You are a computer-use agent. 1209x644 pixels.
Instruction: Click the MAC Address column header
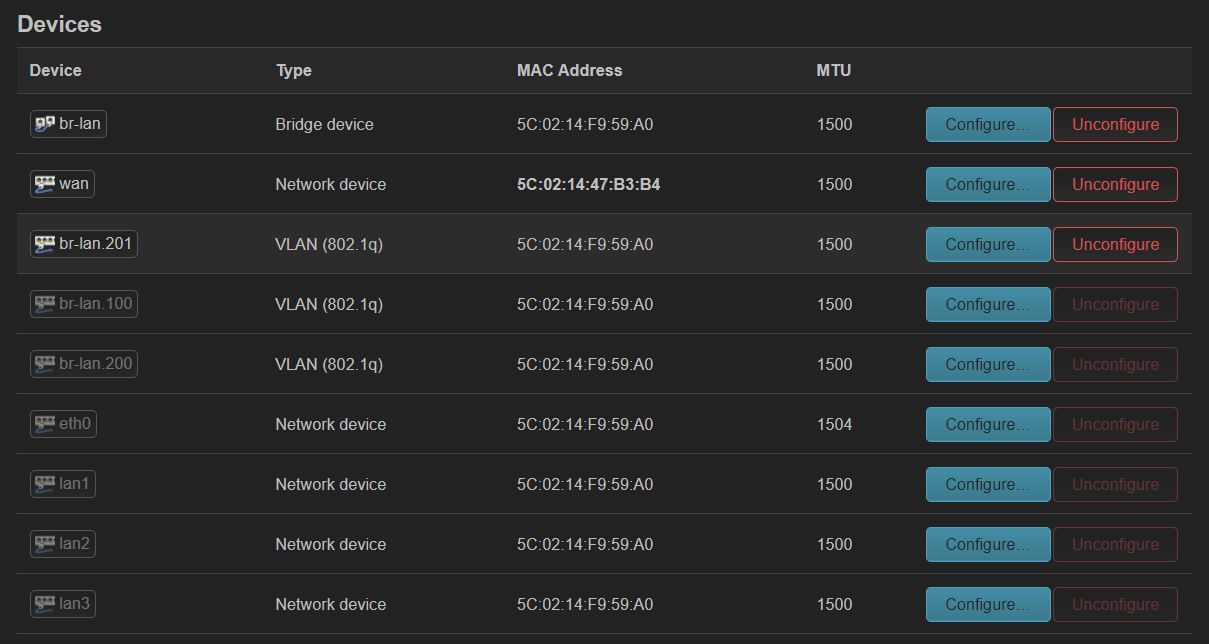click(x=569, y=71)
